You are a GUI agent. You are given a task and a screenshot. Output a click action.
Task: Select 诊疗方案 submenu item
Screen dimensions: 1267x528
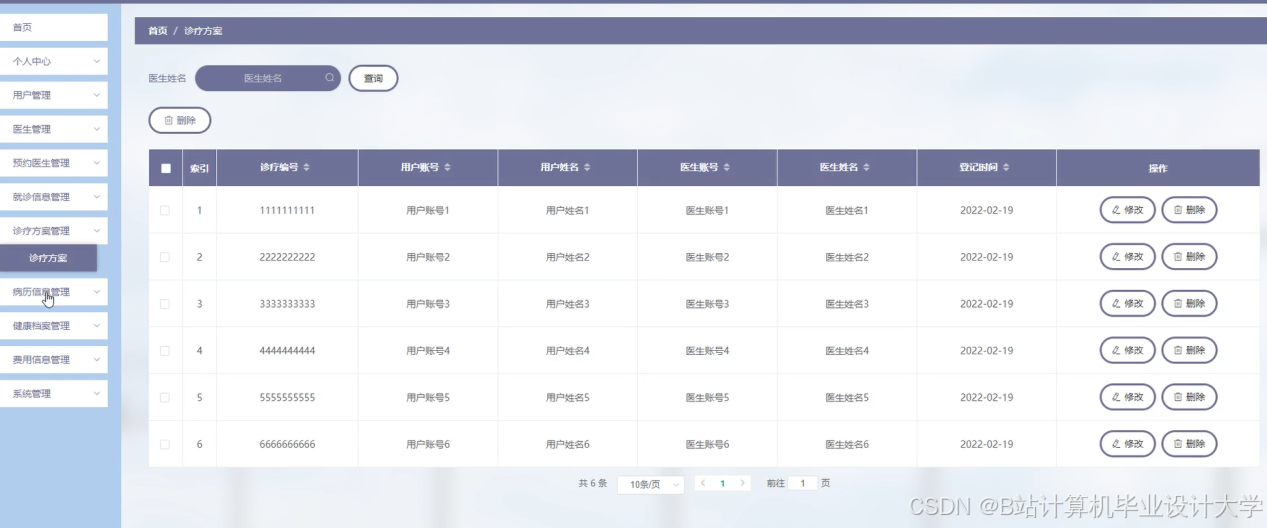point(48,258)
